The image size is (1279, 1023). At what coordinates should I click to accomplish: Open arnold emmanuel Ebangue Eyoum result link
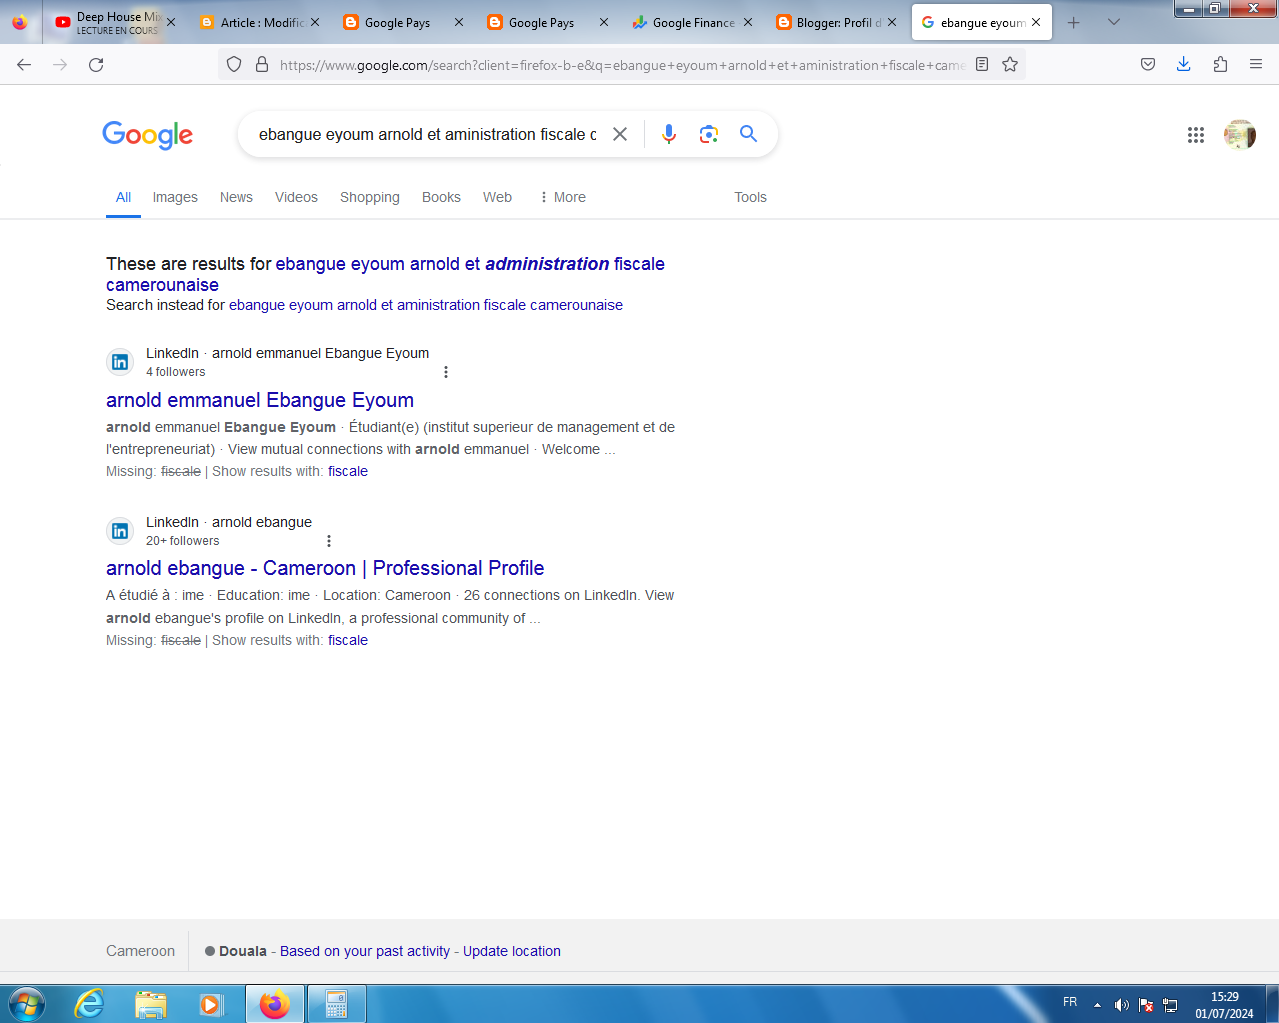pyautogui.click(x=260, y=400)
